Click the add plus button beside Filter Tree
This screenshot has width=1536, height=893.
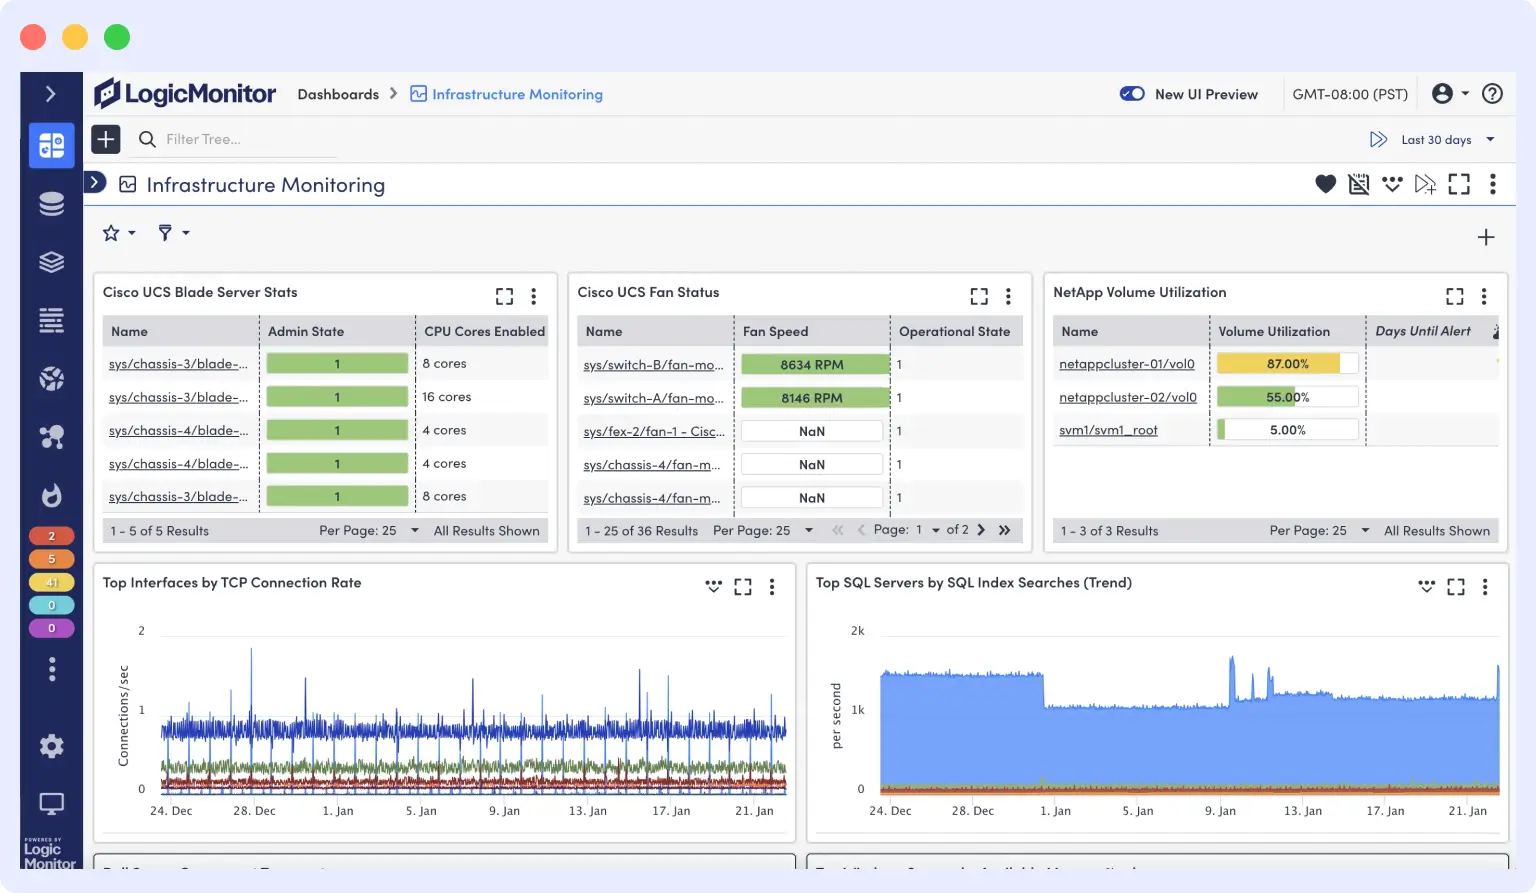coord(106,139)
